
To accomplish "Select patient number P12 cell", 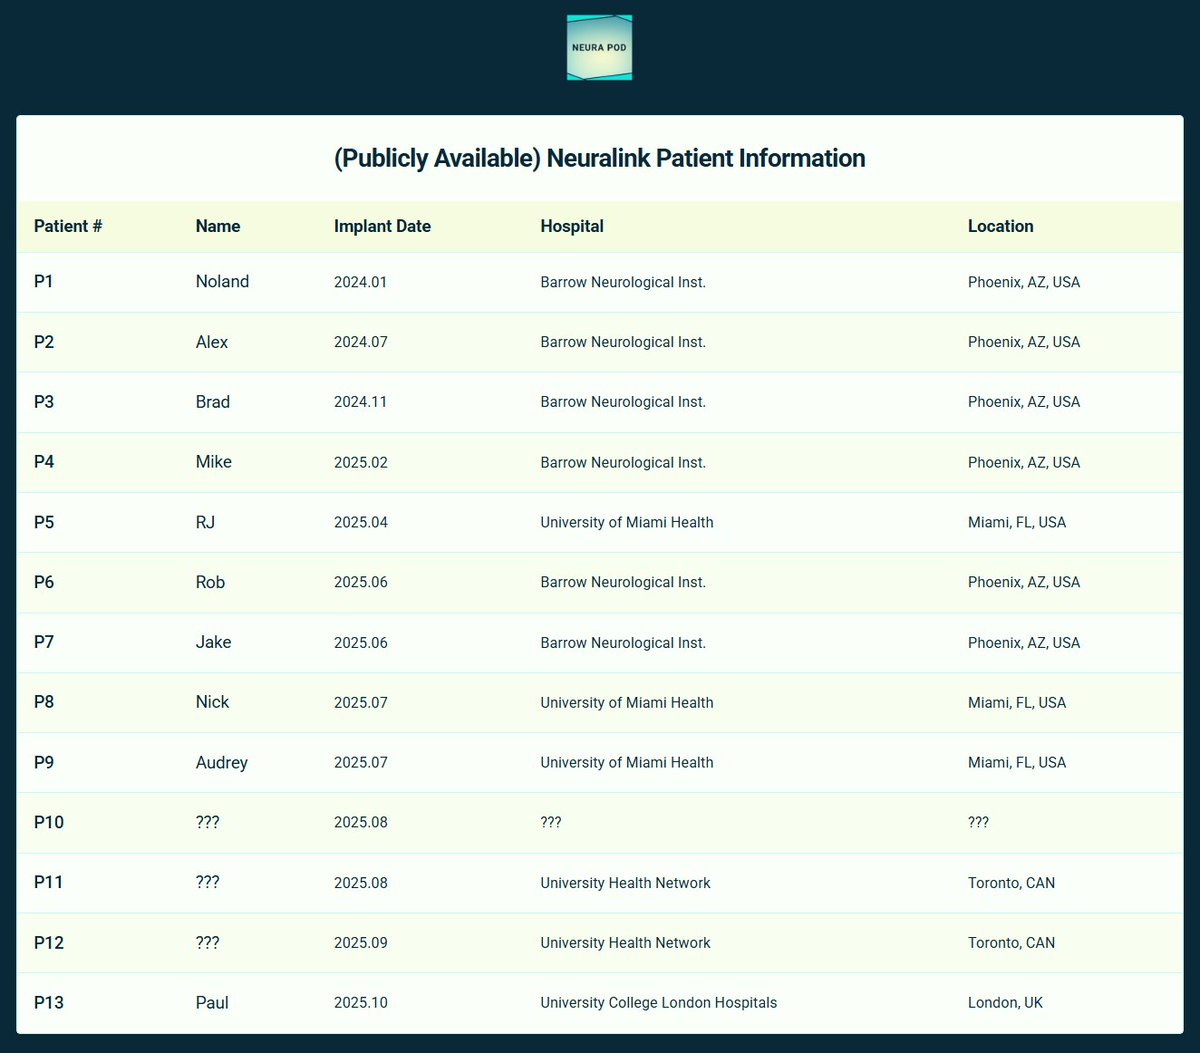I will tap(49, 942).
